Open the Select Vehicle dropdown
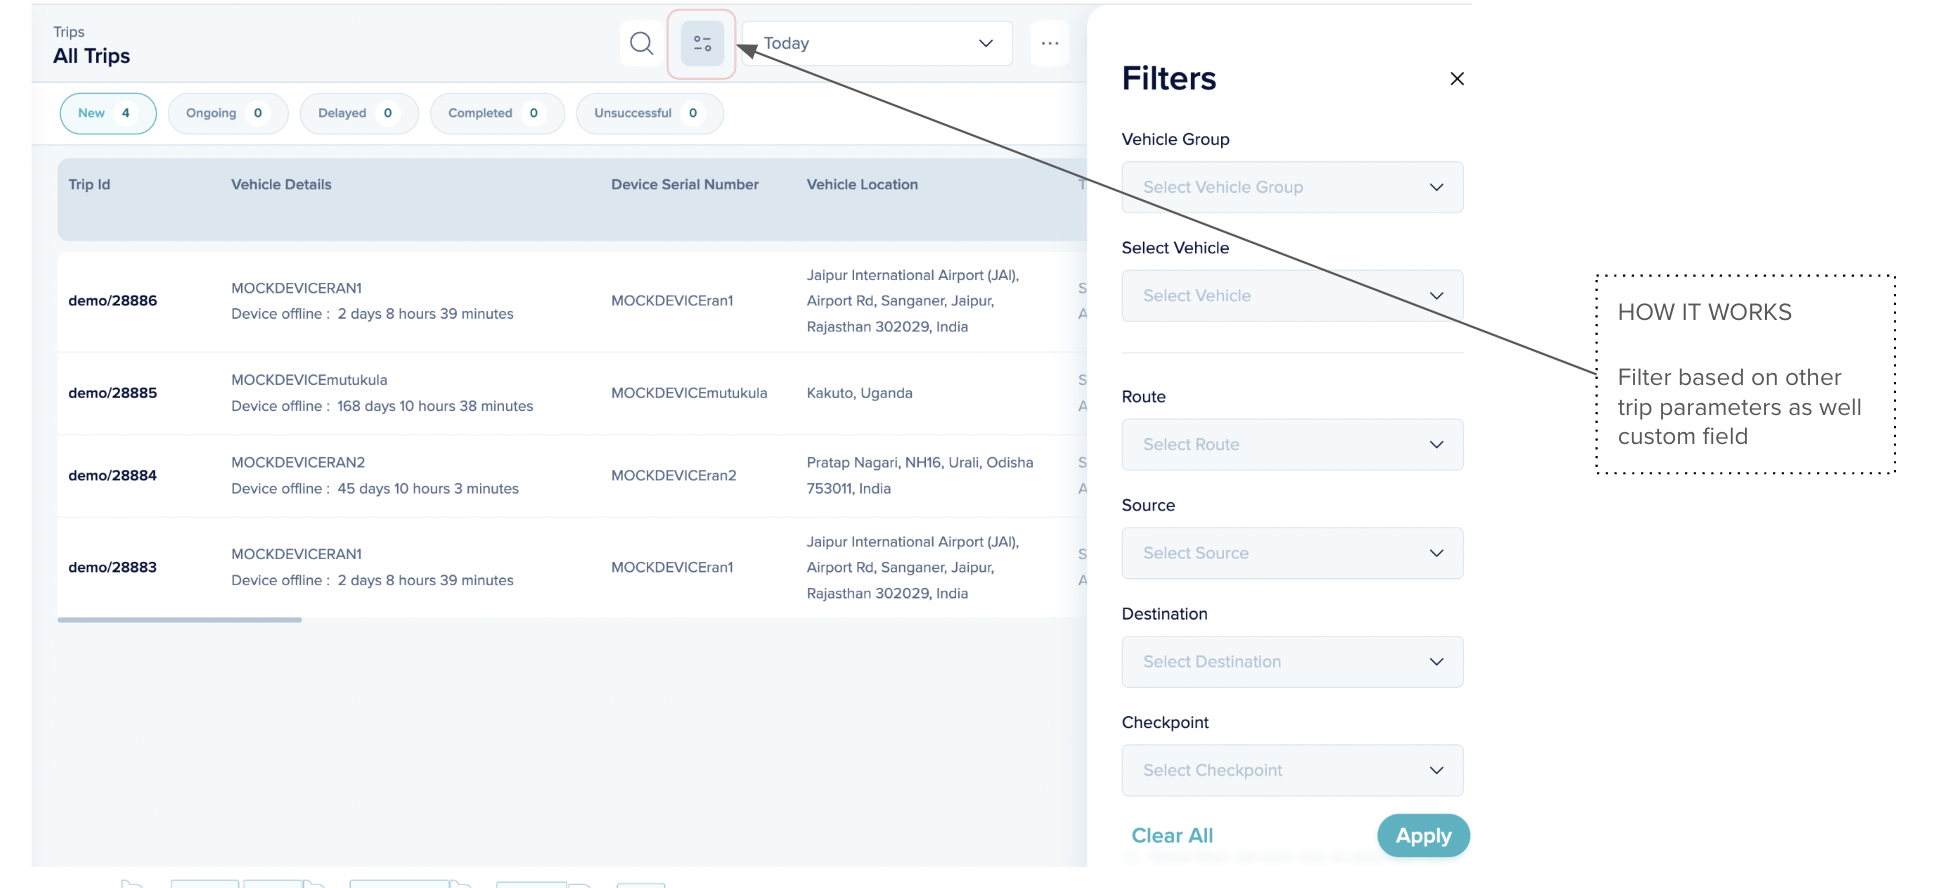 tap(1291, 296)
